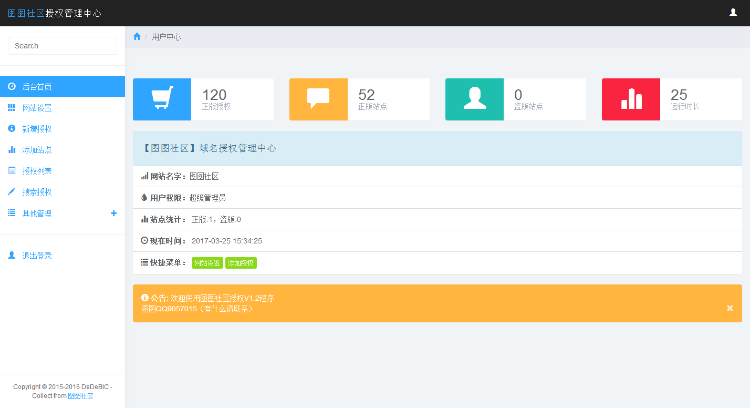This screenshot has height=408, width=750.
Task: Click the red bar chart tile icon
Action: pos(630,98)
